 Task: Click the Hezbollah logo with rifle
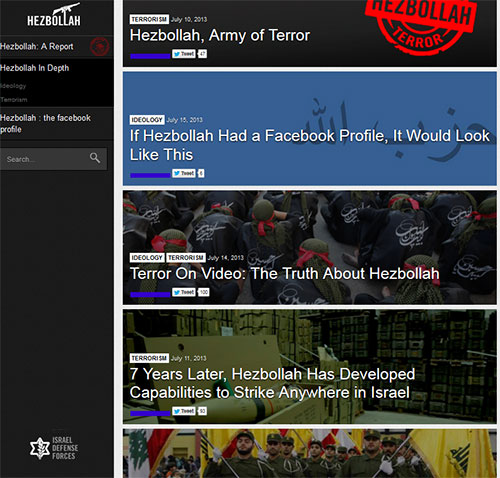click(x=54, y=15)
